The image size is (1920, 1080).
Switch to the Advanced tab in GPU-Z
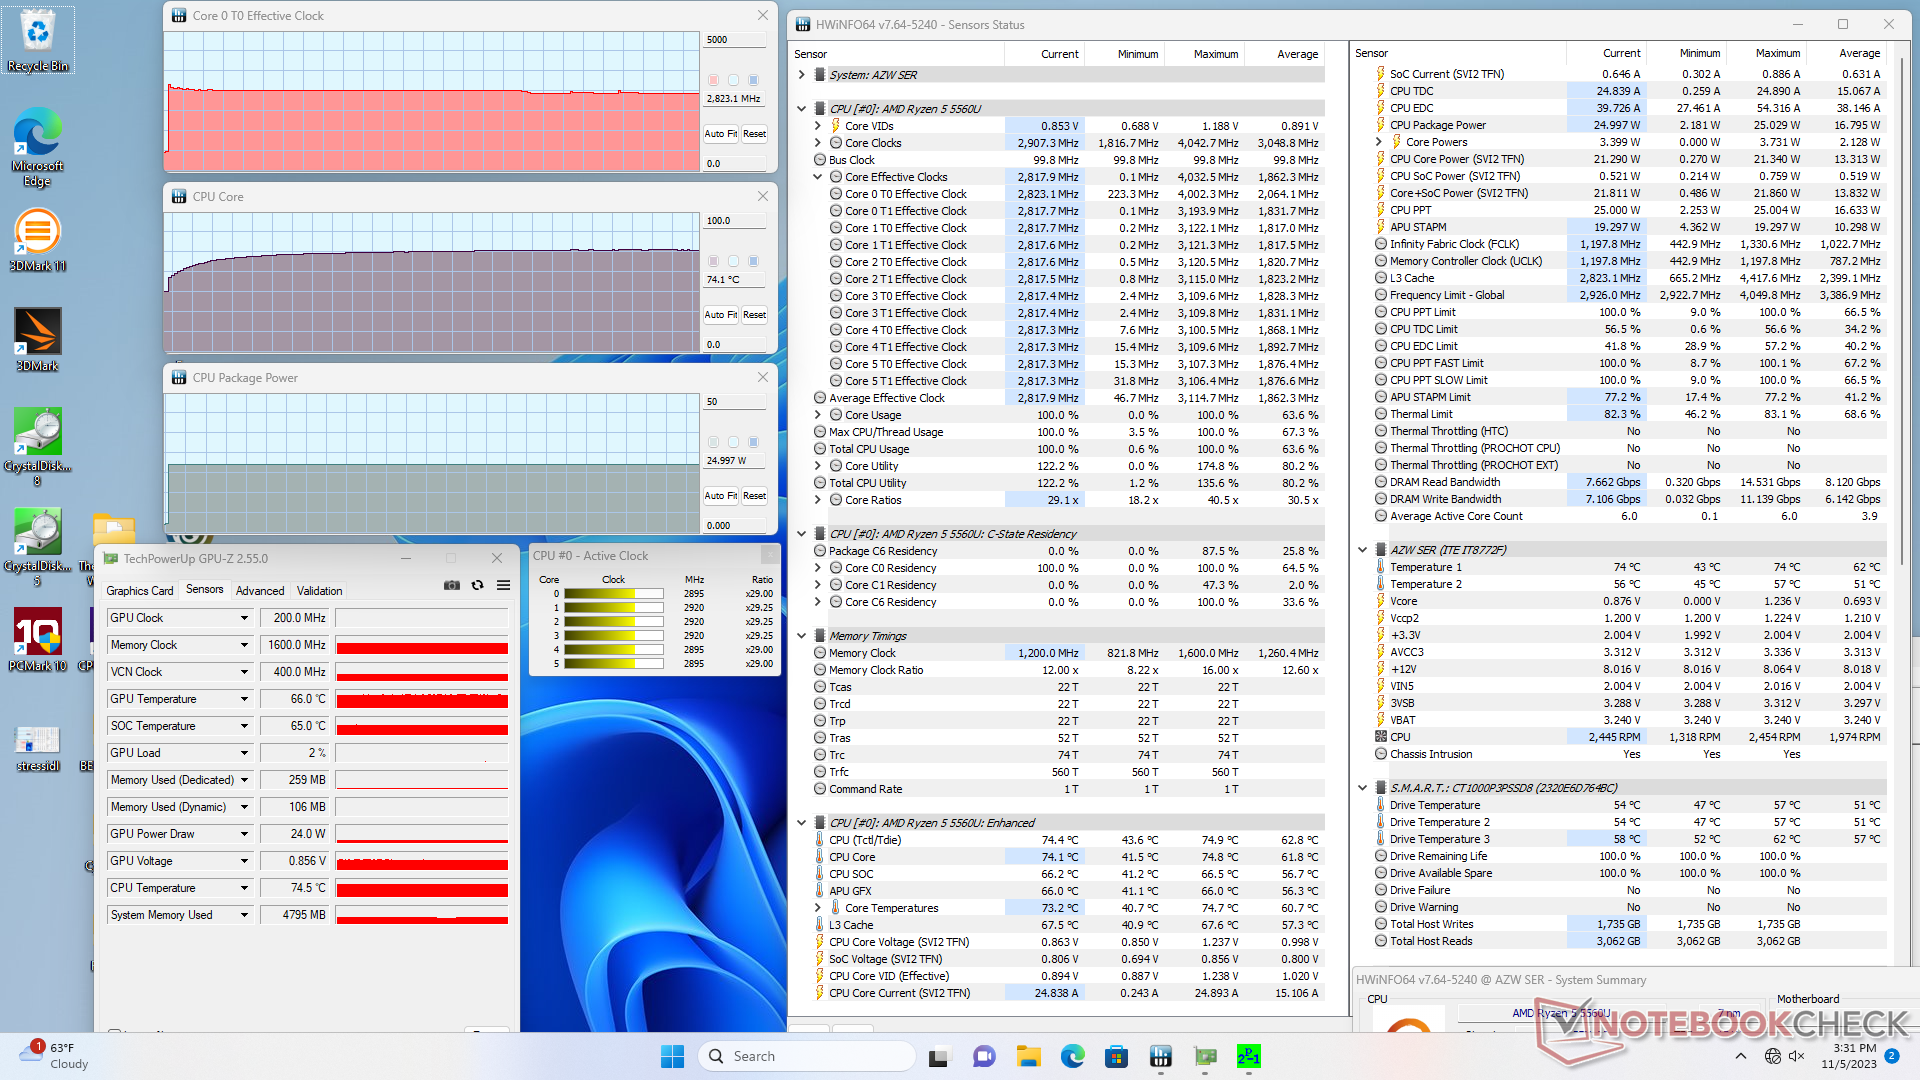click(260, 591)
